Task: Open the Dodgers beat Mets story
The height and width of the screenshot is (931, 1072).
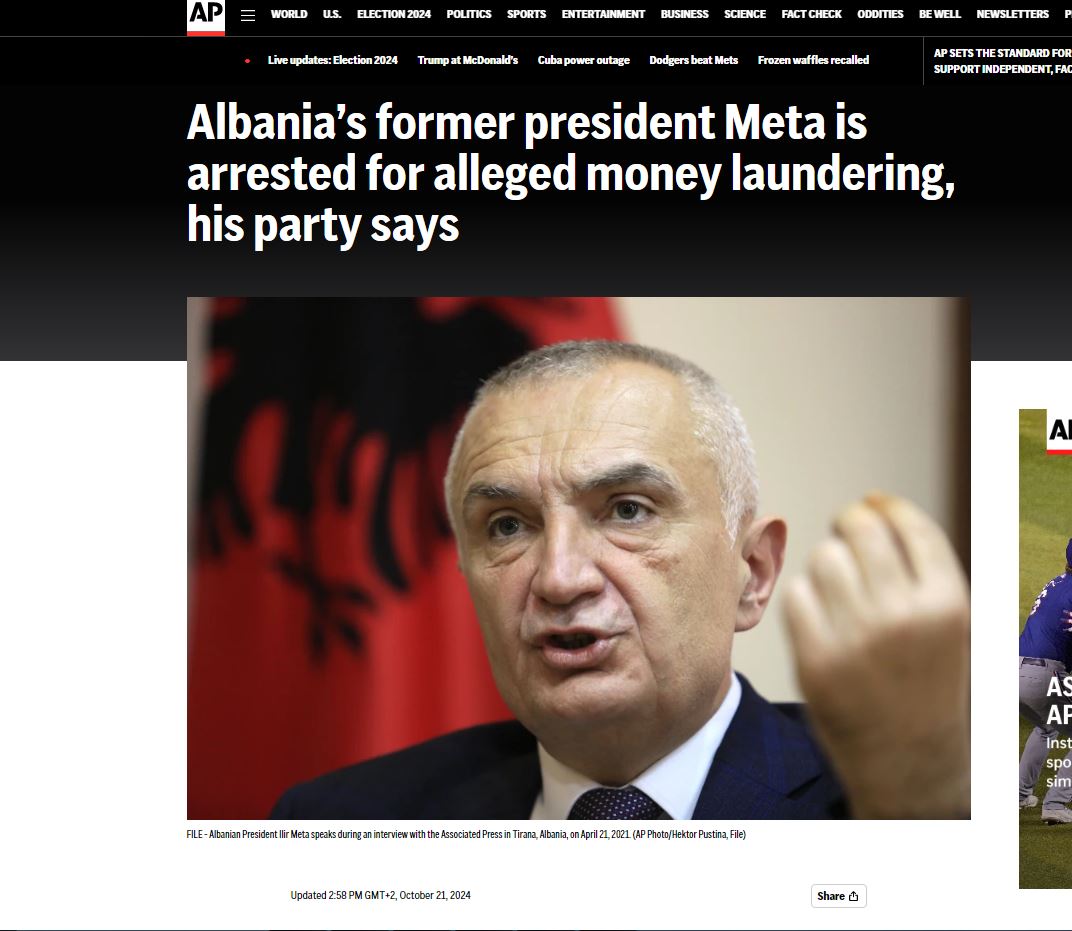Action: (x=693, y=60)
